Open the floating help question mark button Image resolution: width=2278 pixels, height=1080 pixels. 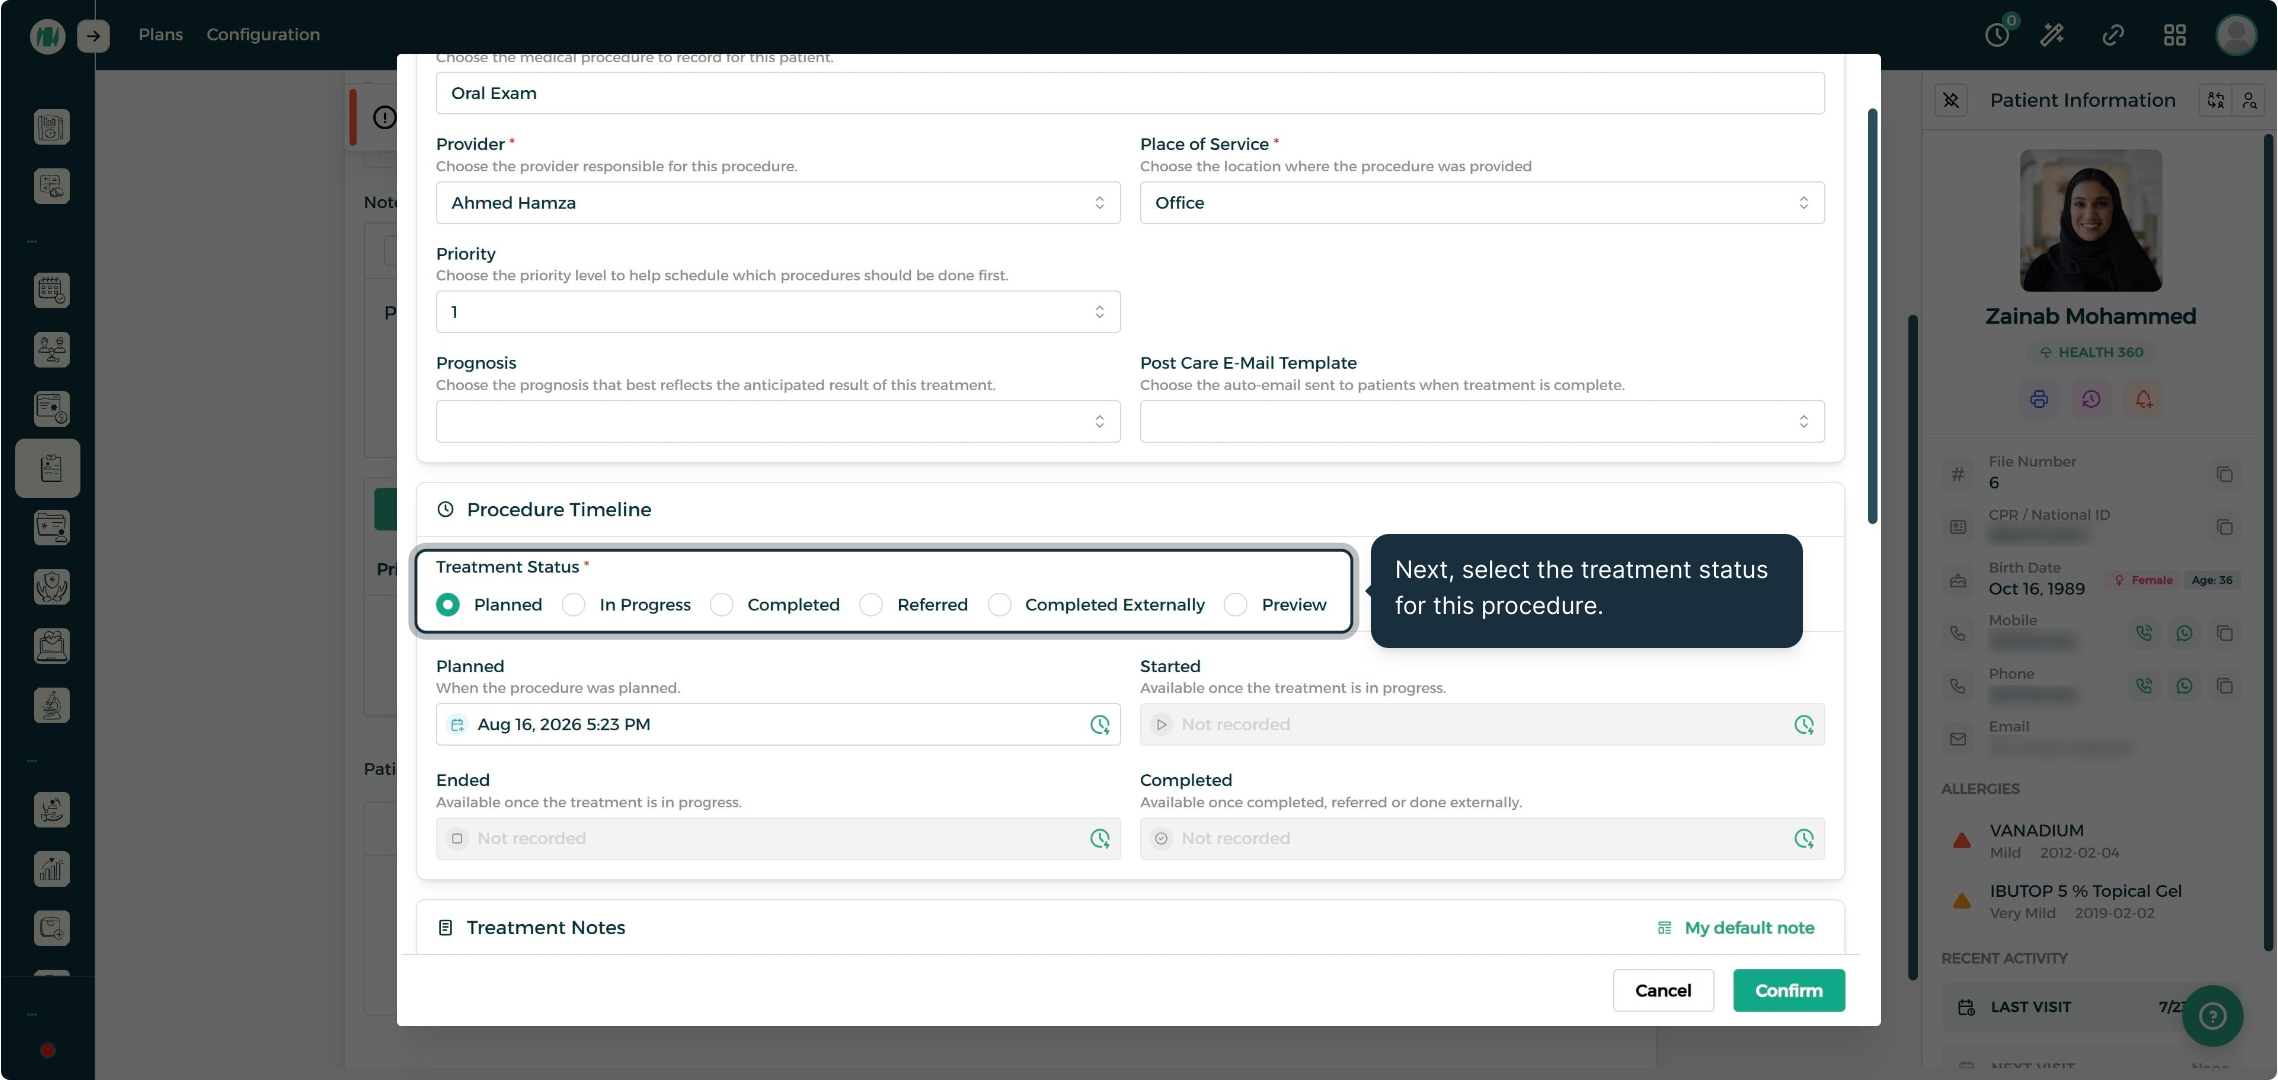2213,1016
